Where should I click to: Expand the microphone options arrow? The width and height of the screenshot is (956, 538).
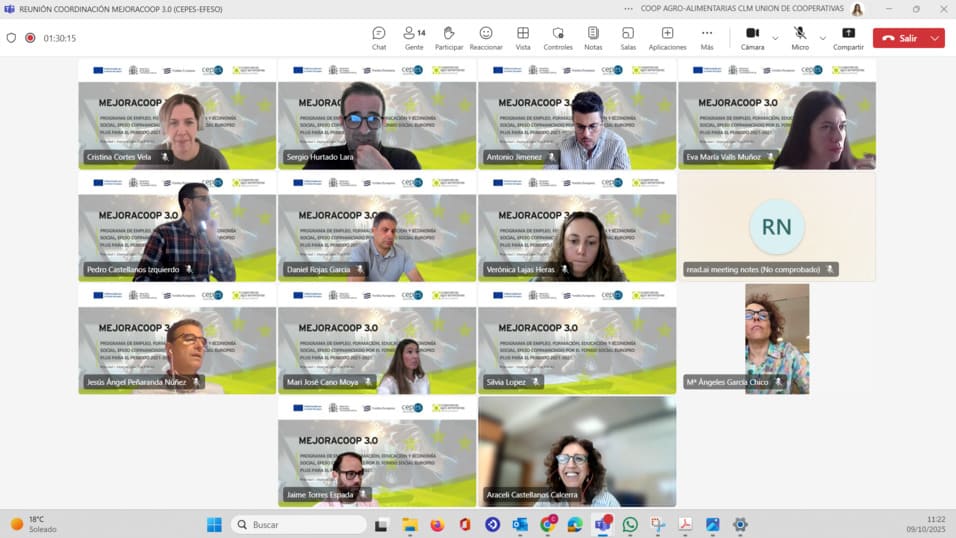point(823,38)
